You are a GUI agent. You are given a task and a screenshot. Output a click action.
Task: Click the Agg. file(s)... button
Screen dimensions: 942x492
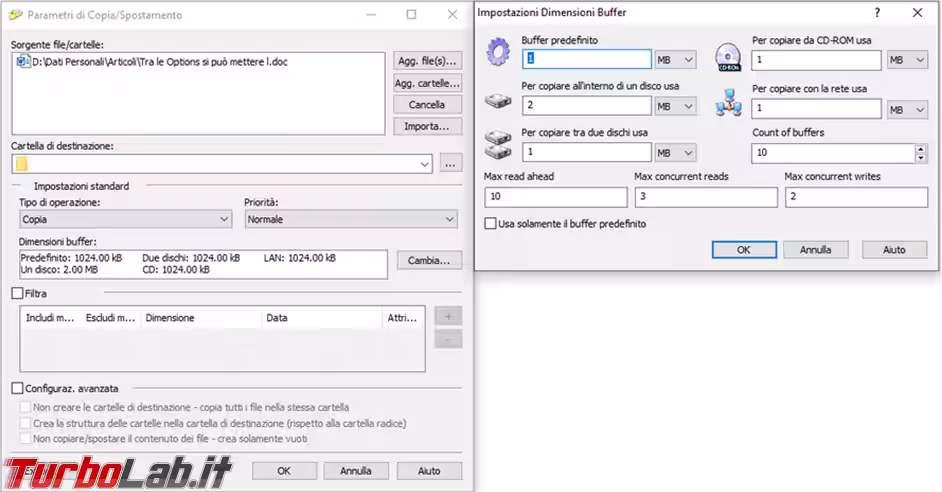pos(427,61)
